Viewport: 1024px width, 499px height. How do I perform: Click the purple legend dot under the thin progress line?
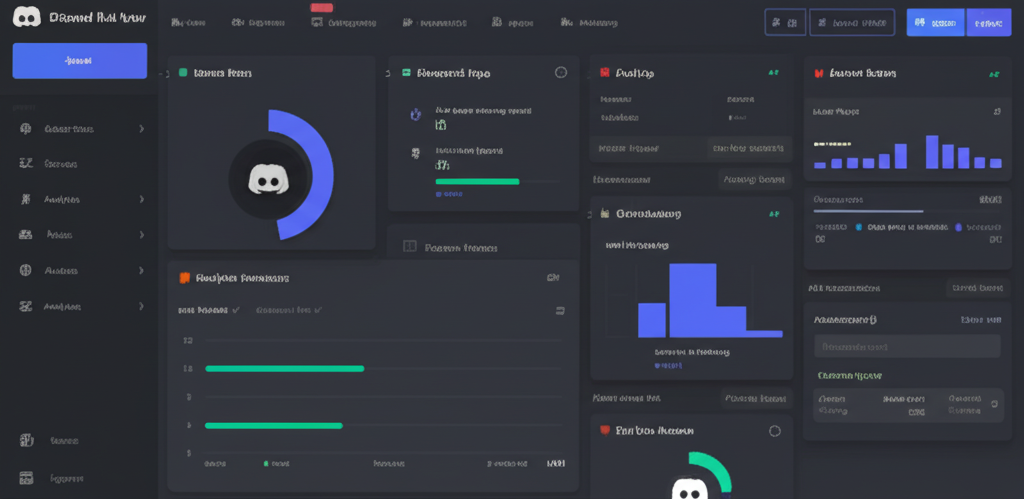tap(959, 227)
